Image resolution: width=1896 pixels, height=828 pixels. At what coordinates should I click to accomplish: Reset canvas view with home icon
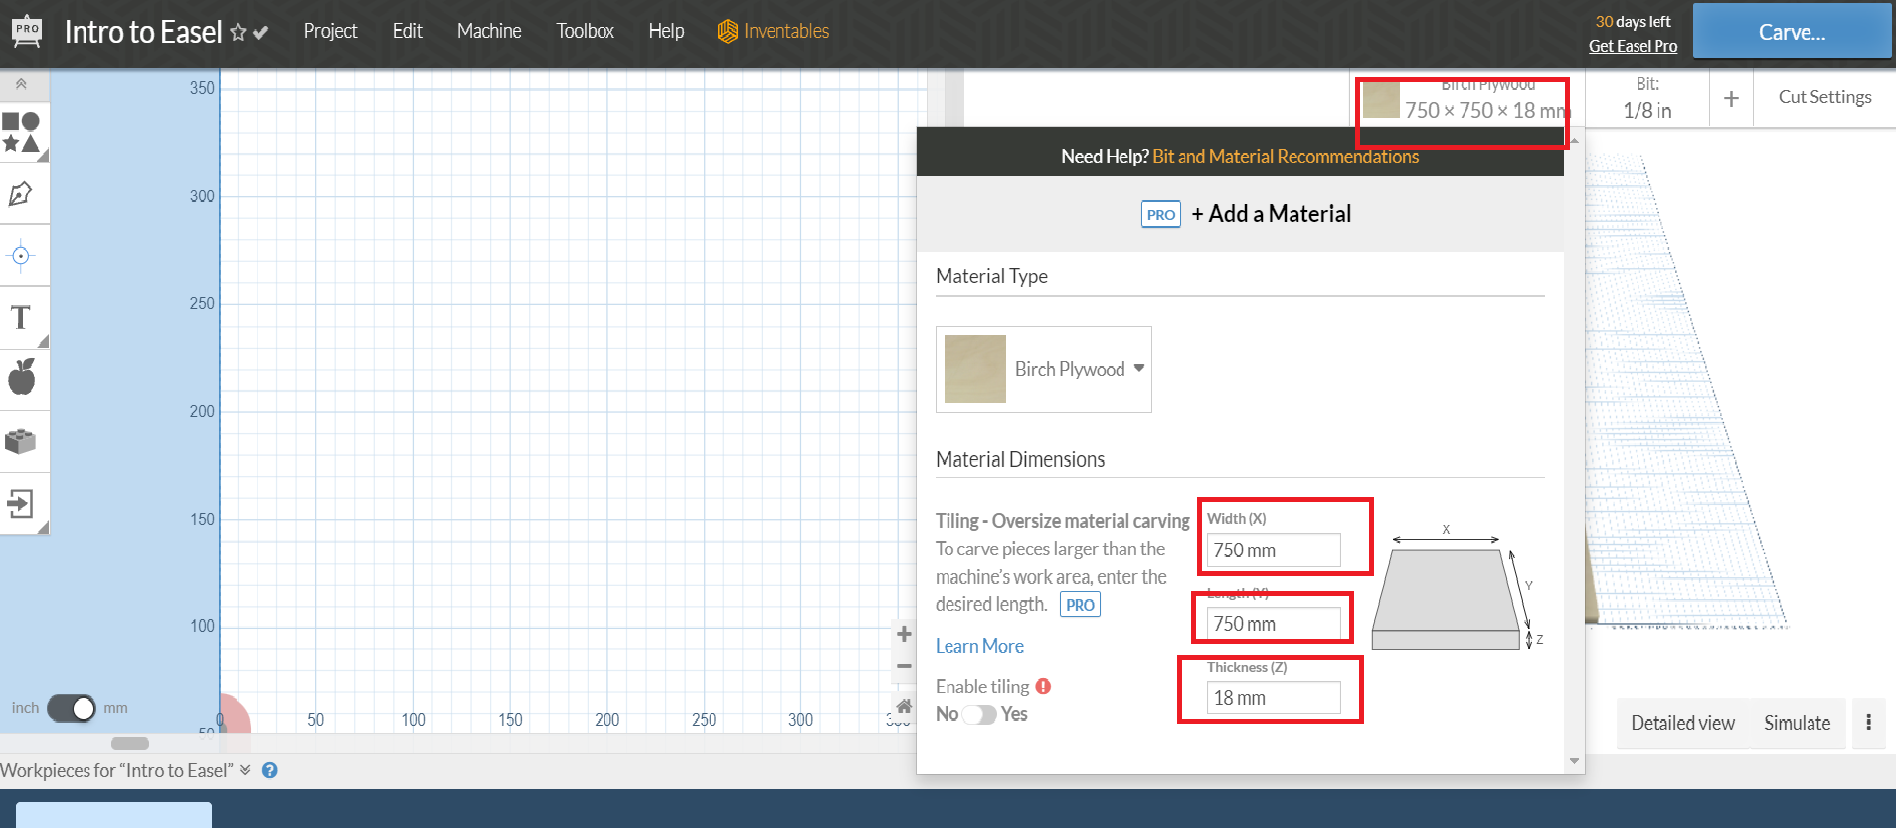(x=904, y=706)
